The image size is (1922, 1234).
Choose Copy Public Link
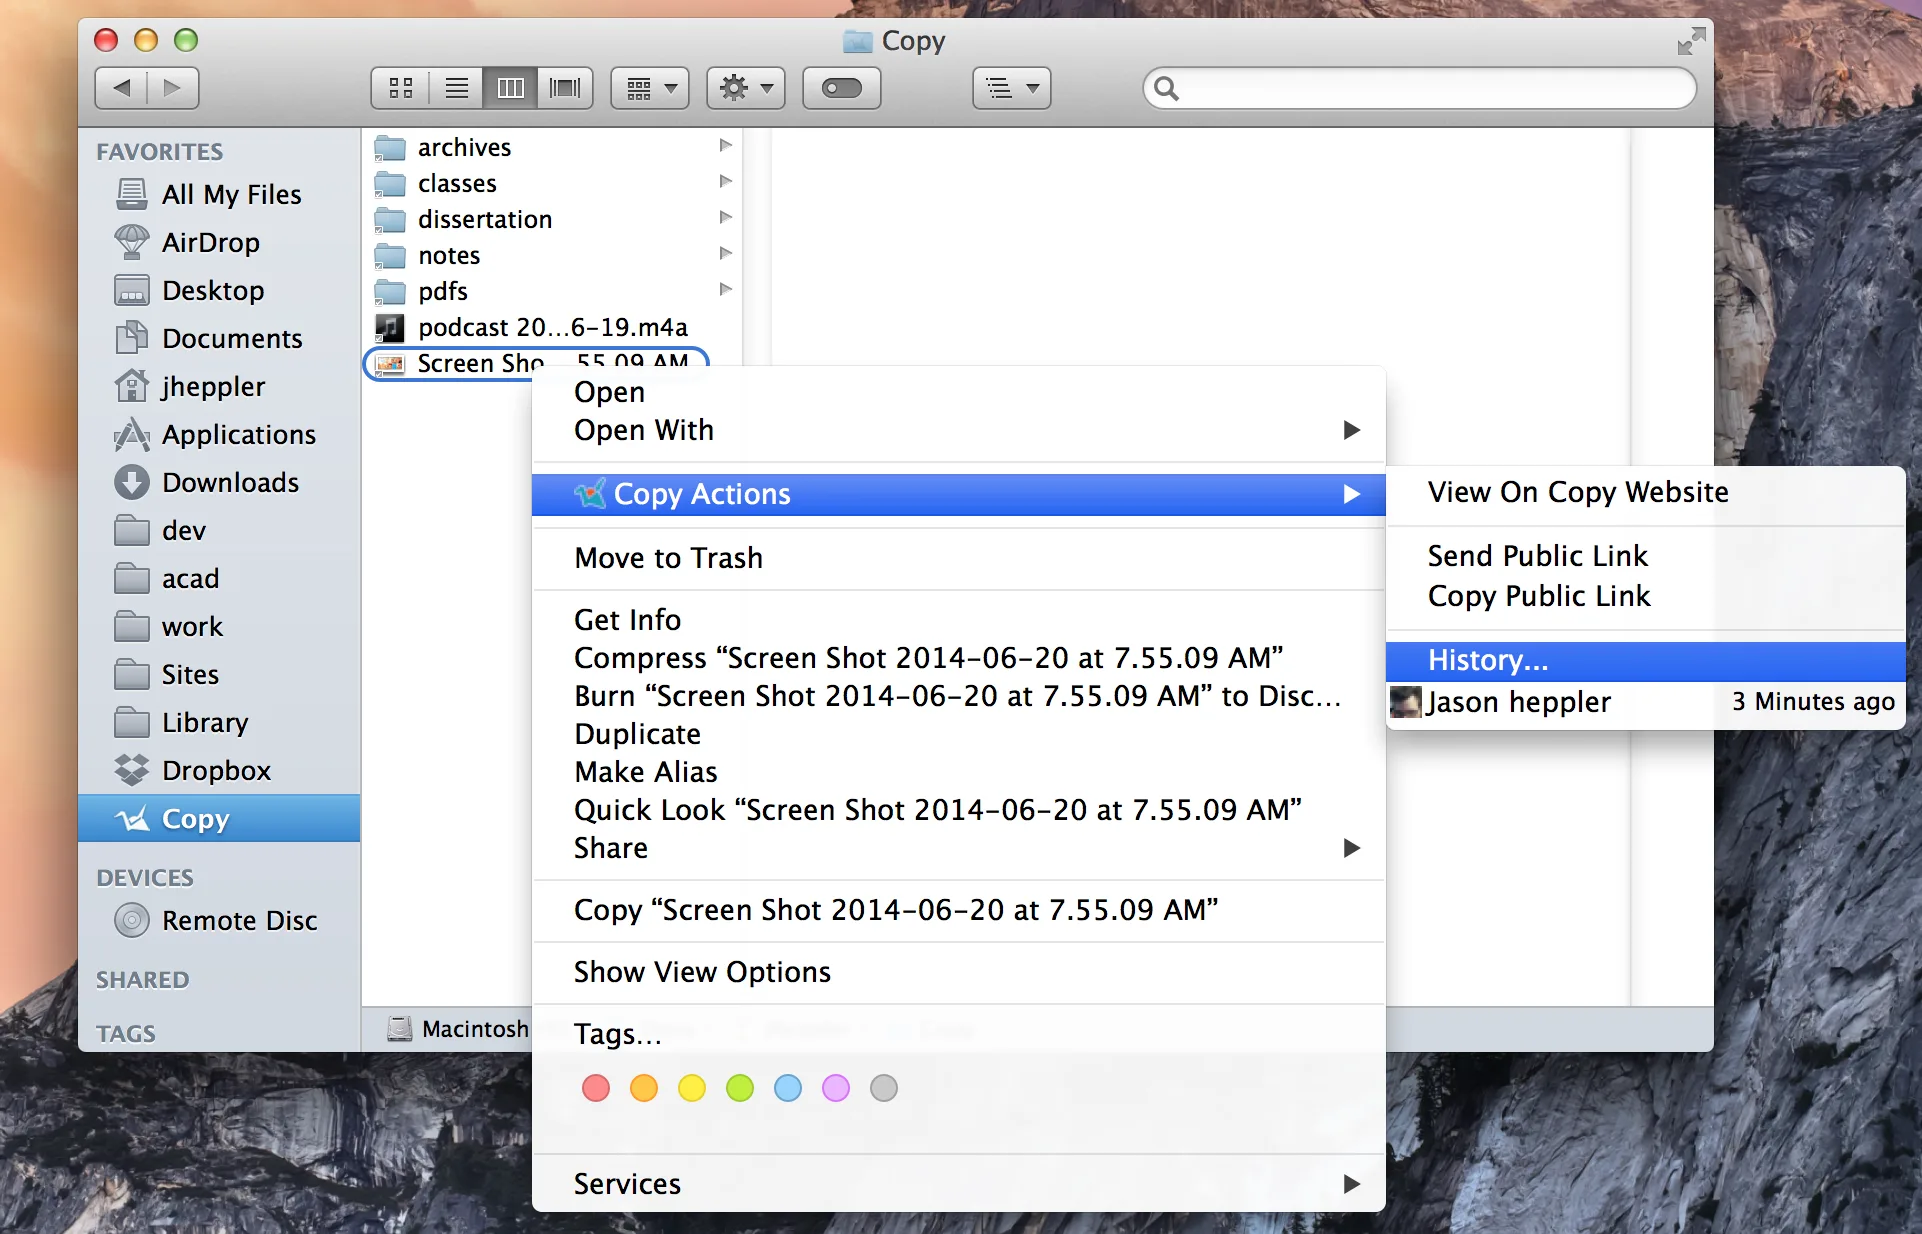point(1645,596)
